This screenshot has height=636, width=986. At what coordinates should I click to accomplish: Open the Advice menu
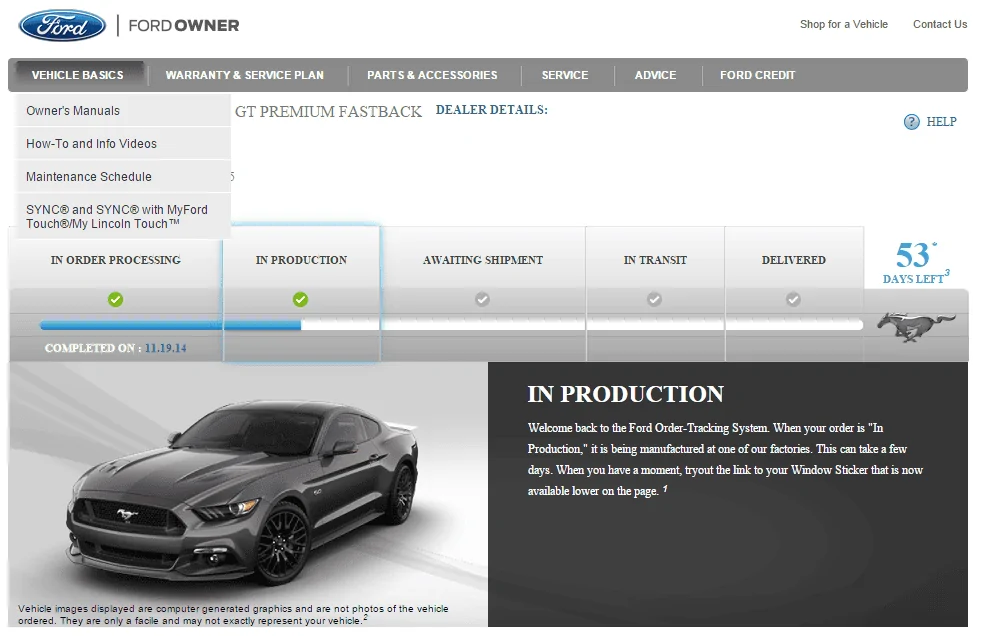(x=655, y=75)
